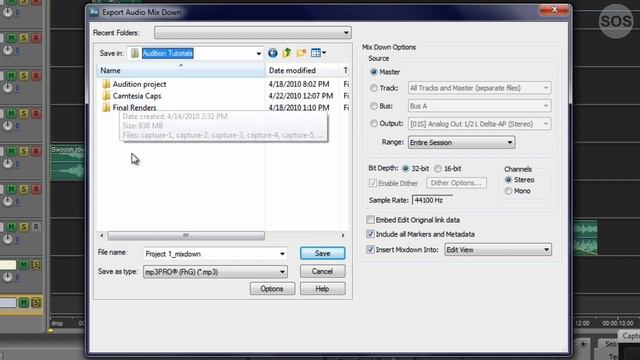Open the Range Entire Session dropdown
This screenshot has height=360, width=640.
(x=461, y=142)
